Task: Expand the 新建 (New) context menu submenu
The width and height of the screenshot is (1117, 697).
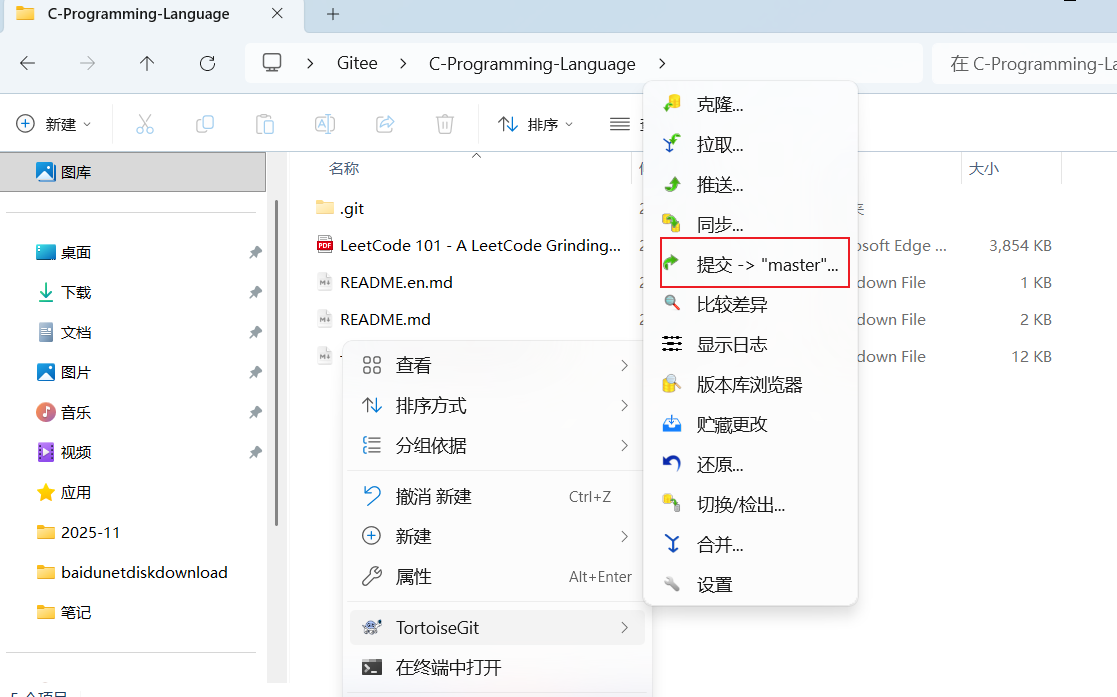Action: click(x=624, y=537)
